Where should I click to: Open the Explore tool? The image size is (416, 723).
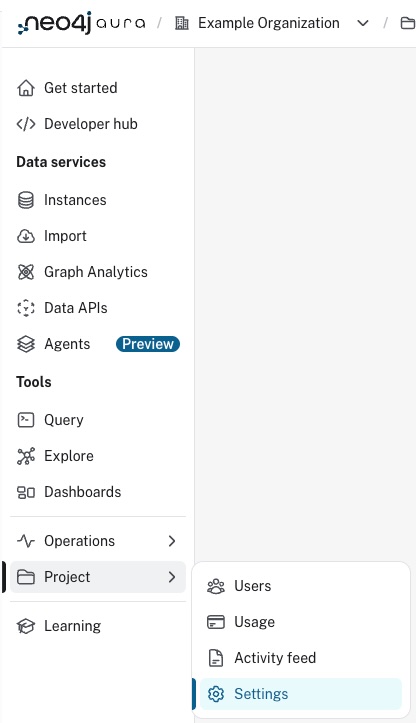98,456
